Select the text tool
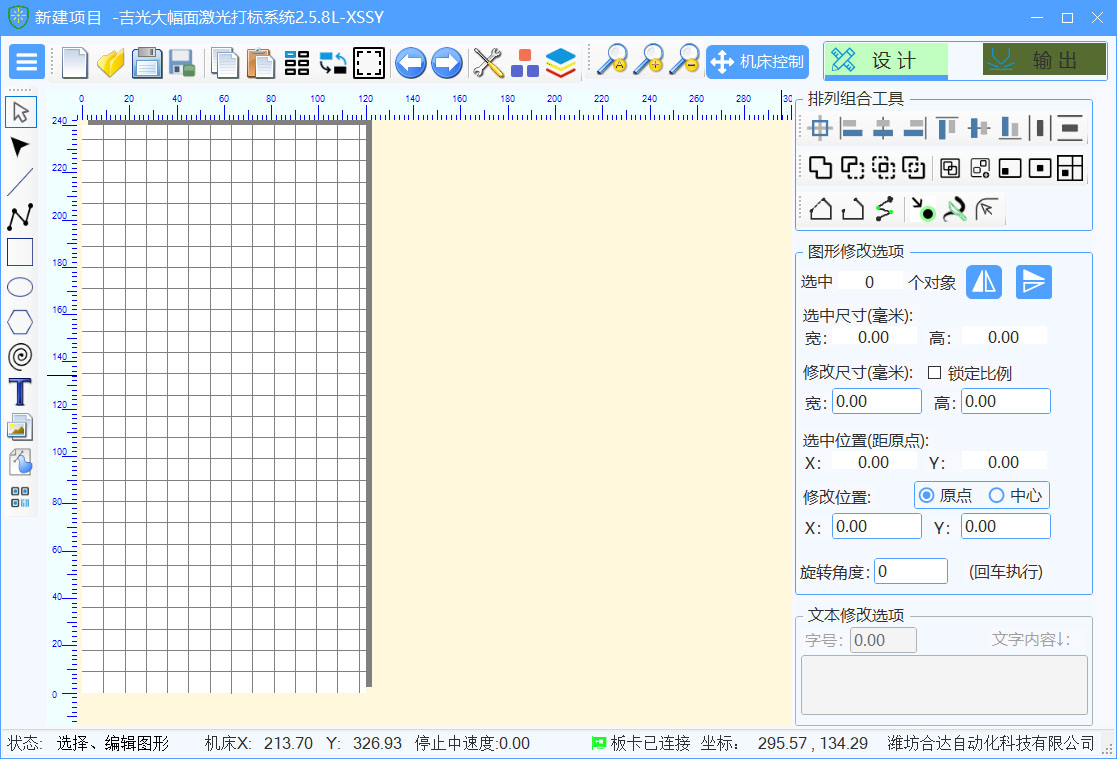Screen dimensions: 1117x759 [x=20, y=392]
